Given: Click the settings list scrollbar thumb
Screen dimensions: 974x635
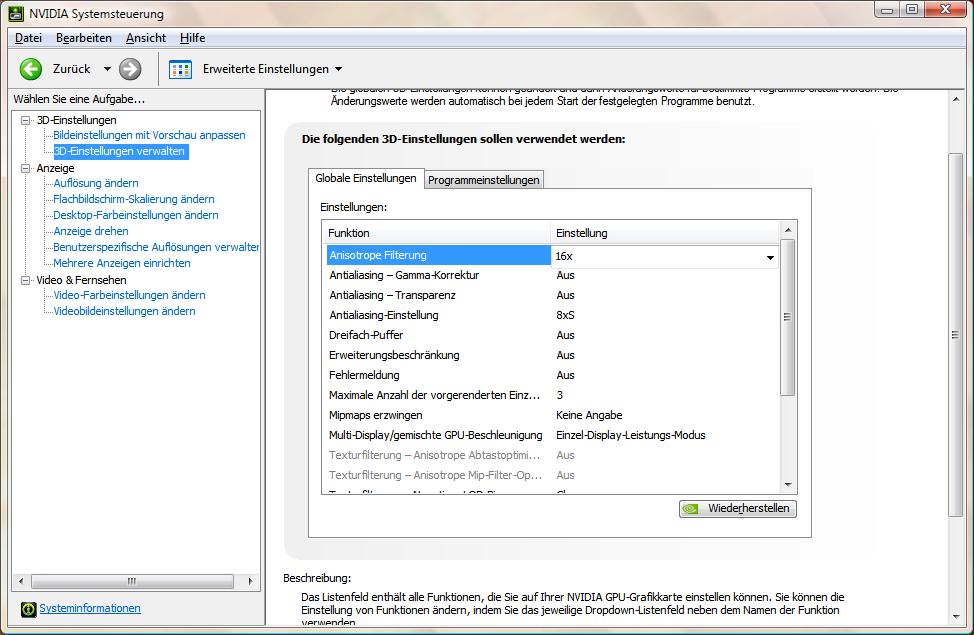Looking at the screenshot, I should click(788, 318).
